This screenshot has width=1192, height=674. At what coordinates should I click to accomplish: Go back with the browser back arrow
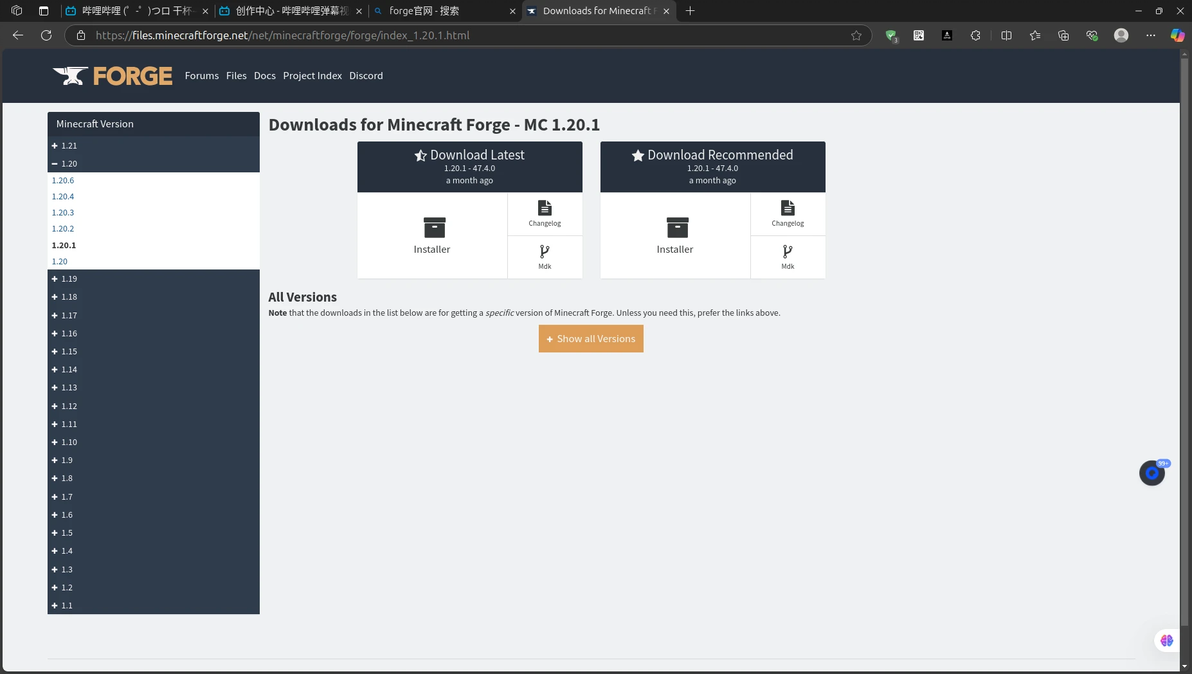point(18,35)
